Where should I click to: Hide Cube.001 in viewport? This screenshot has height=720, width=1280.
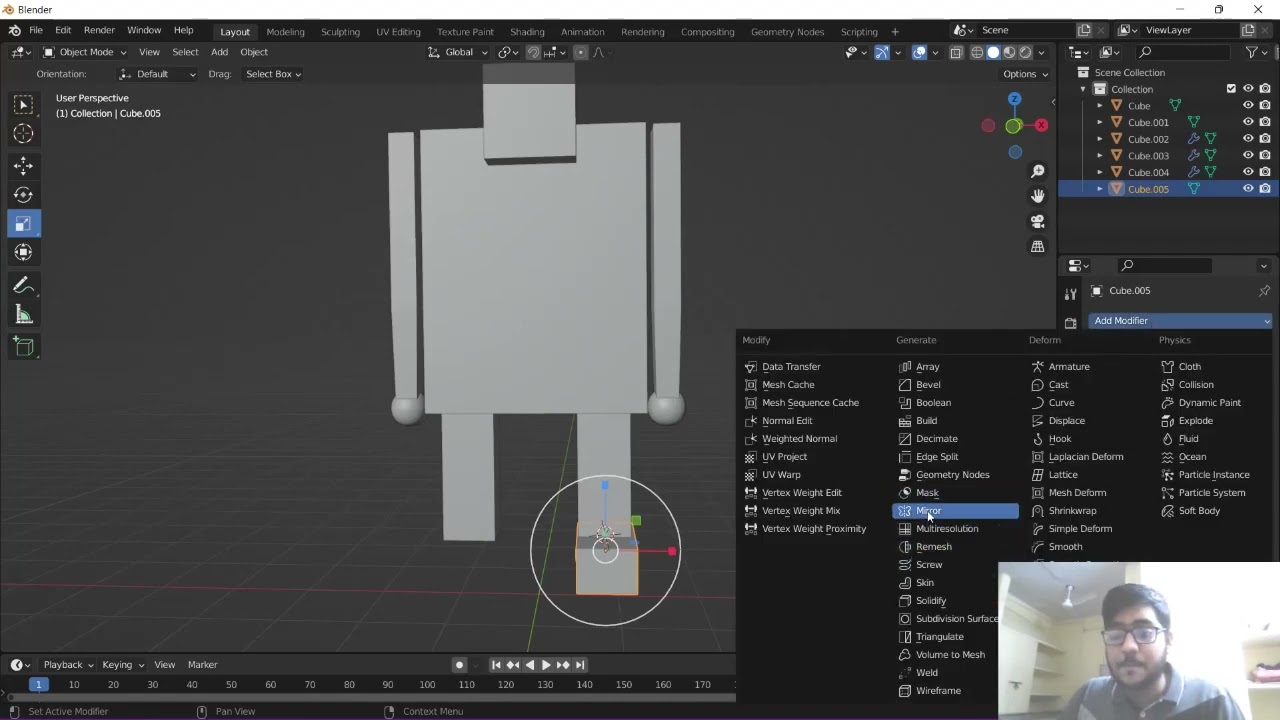(1248, 123)
